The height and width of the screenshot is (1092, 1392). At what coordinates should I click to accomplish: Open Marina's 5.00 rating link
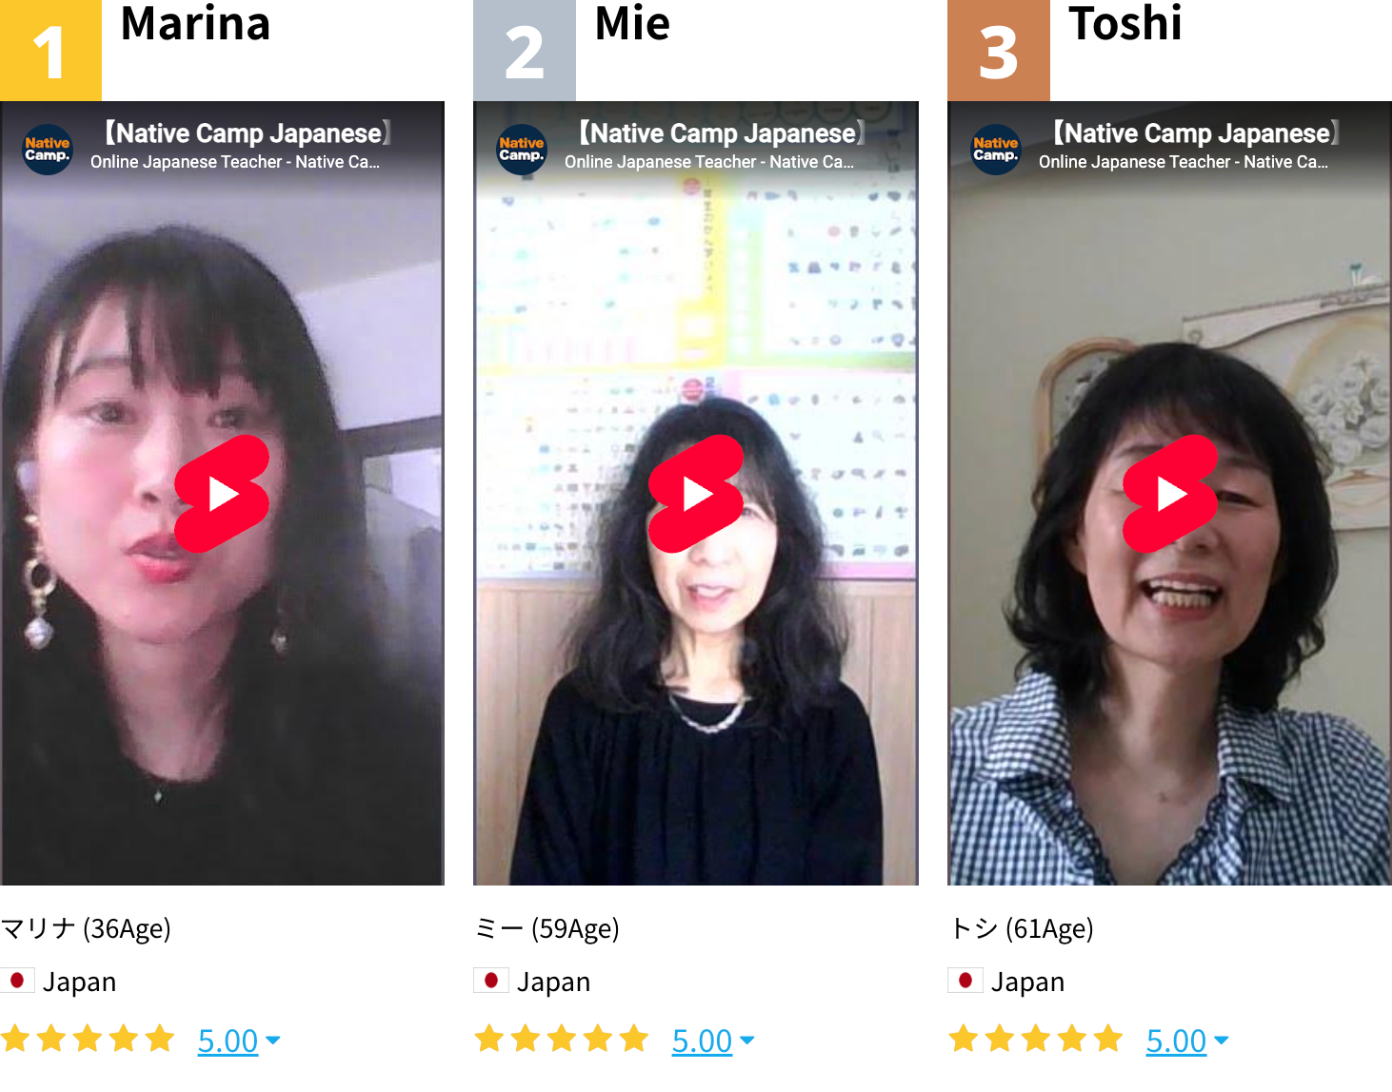228,1041
